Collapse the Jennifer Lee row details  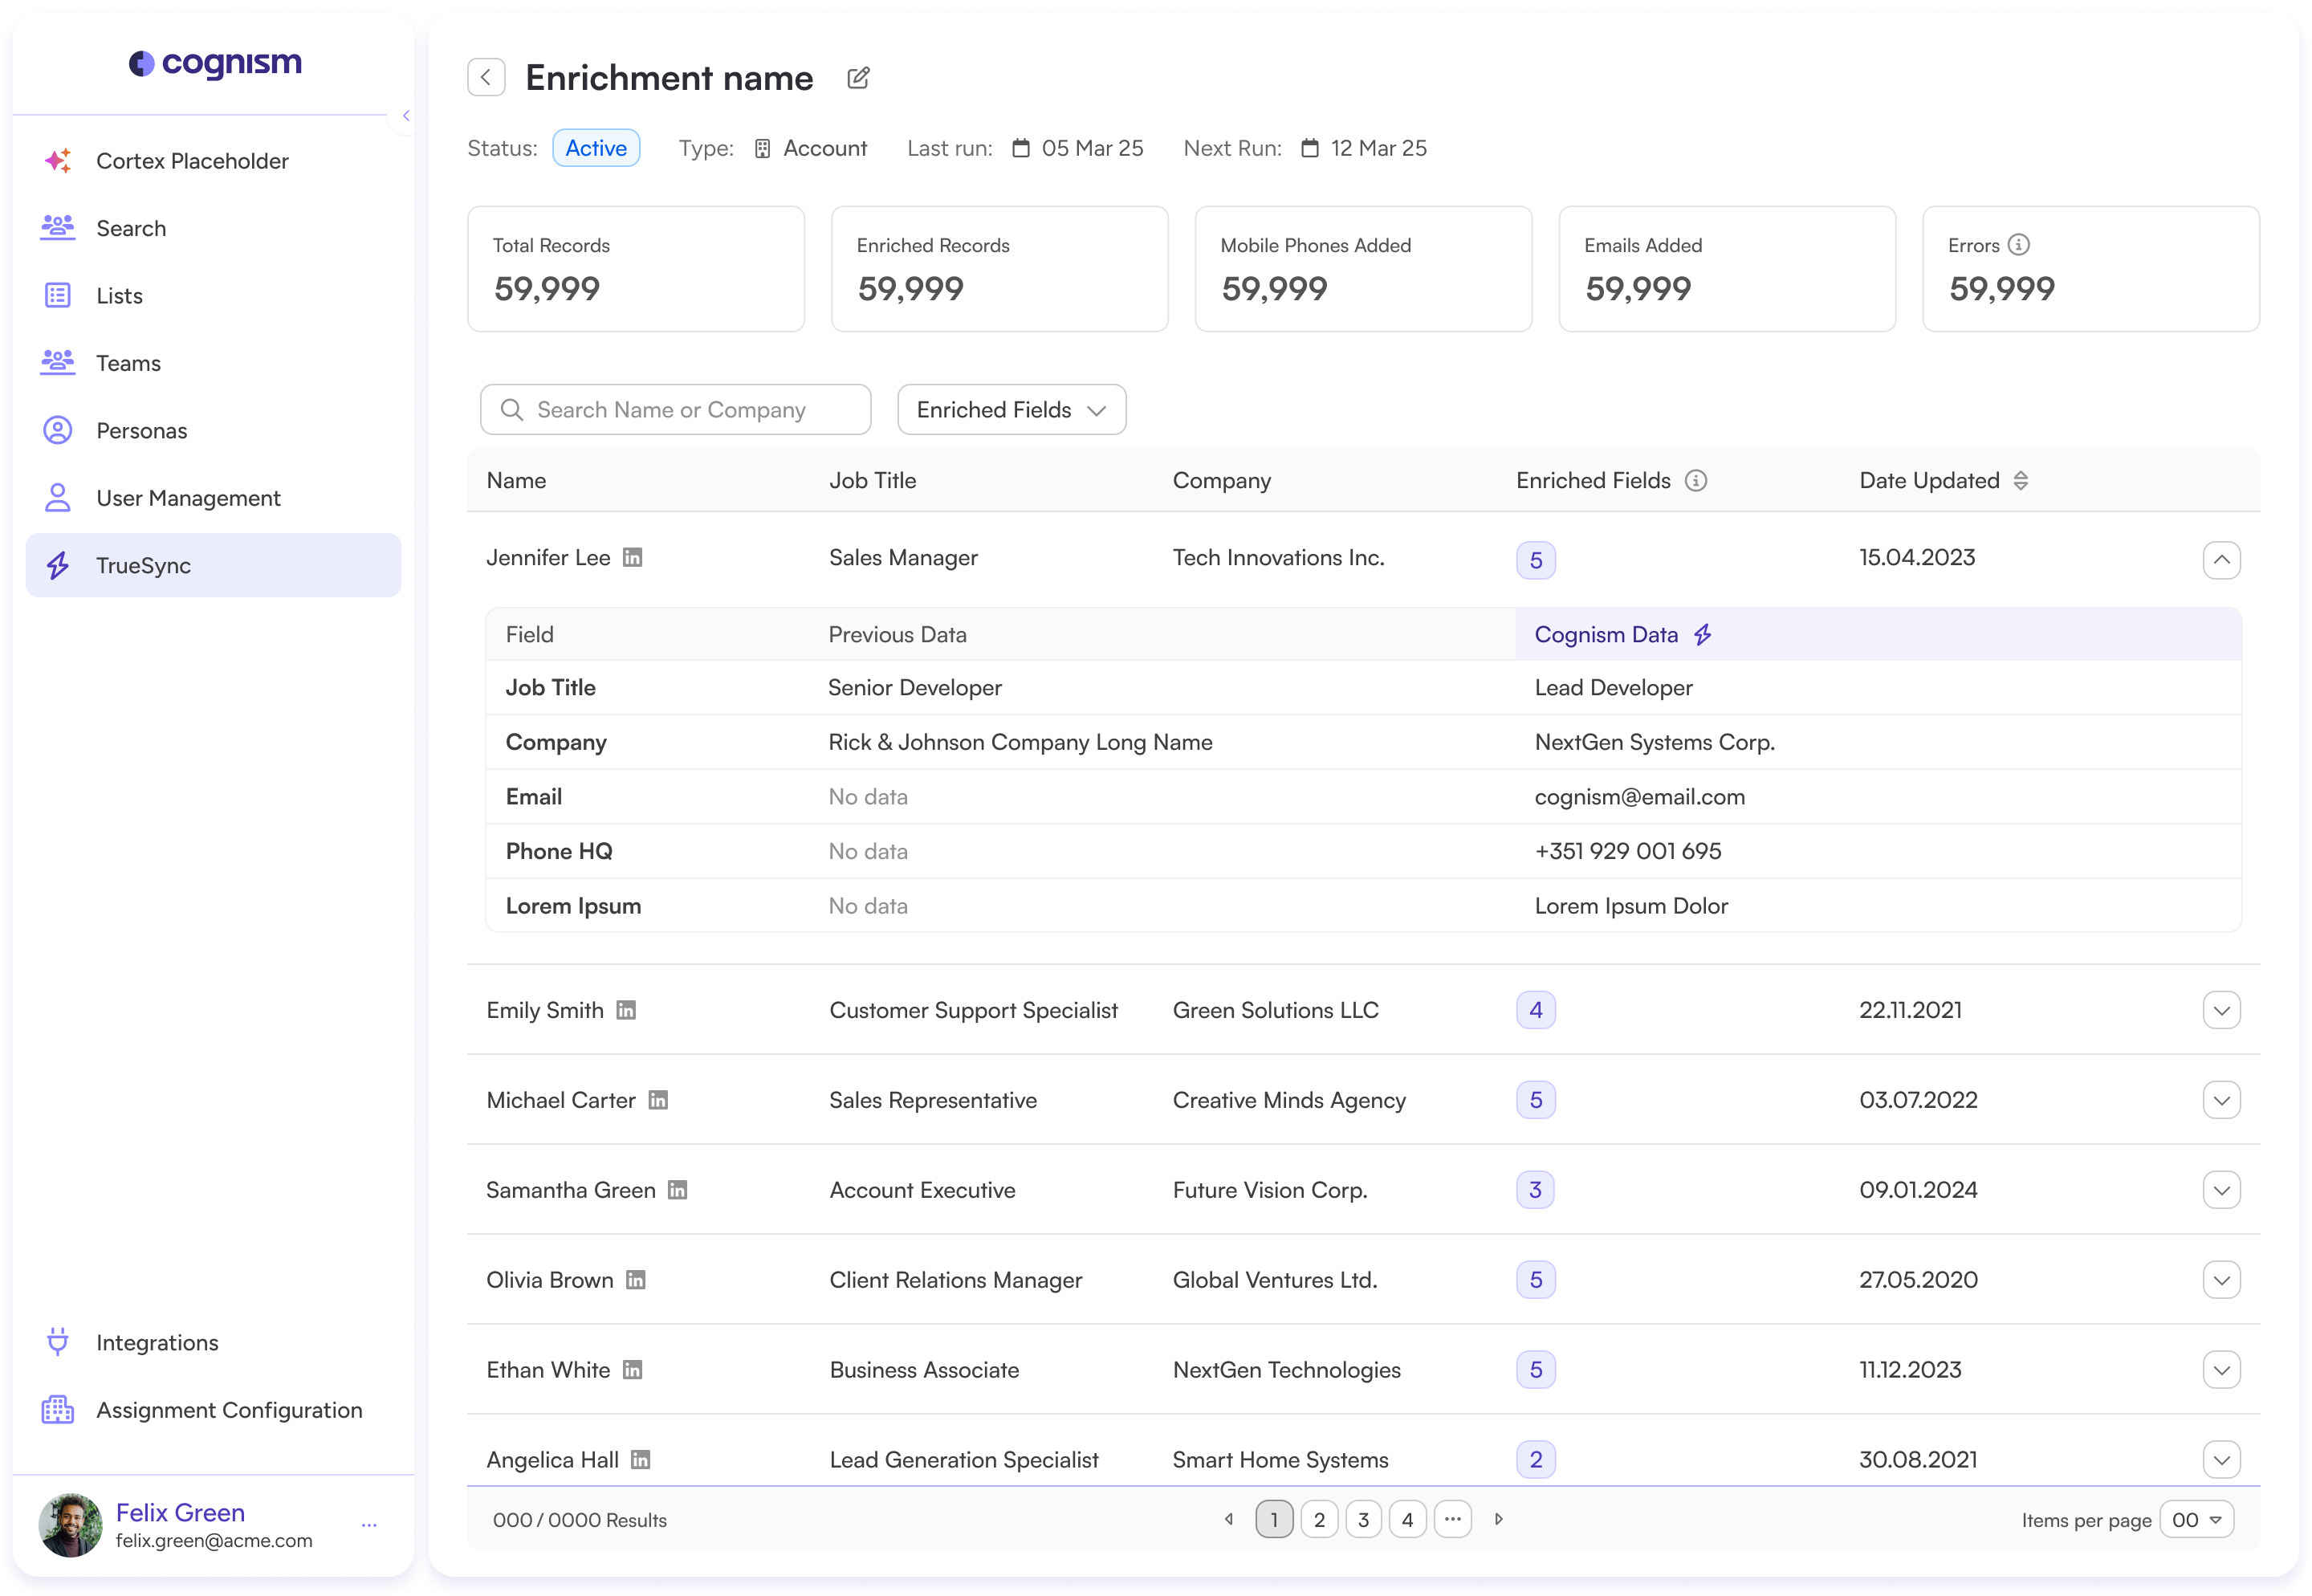tap(2221, 560)
